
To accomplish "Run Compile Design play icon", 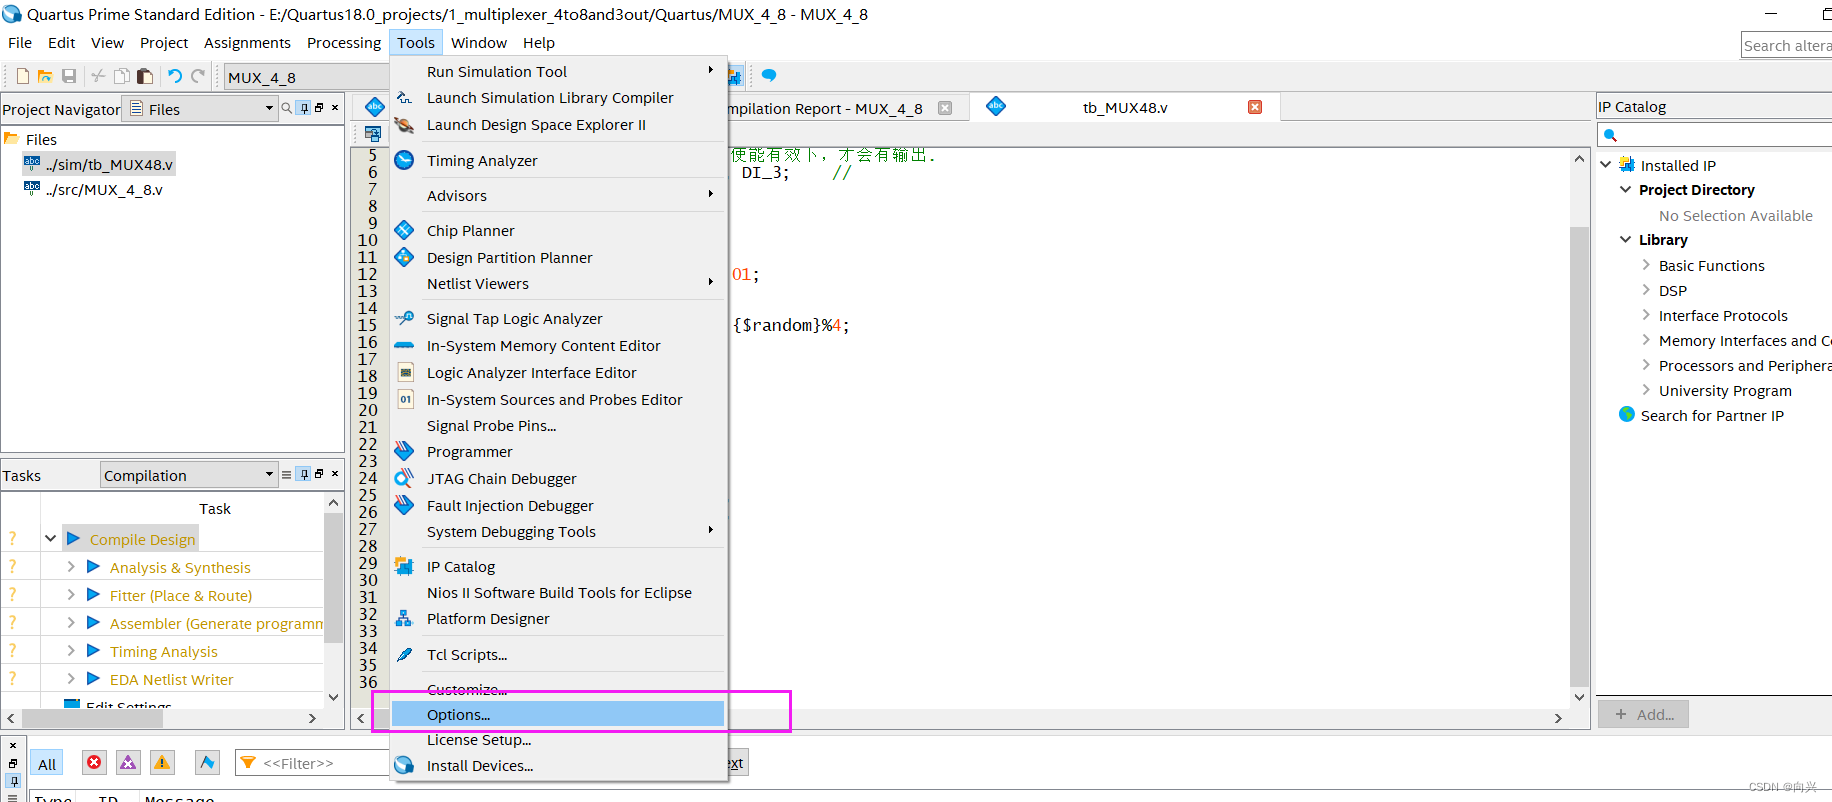I will (x=73, y=538).
